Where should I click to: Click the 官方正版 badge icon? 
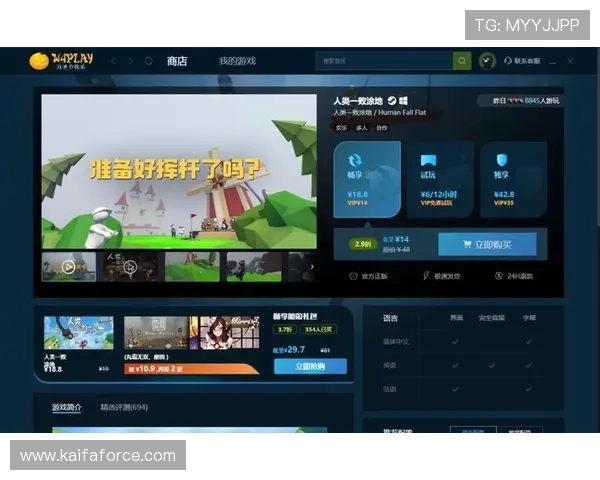353,276
